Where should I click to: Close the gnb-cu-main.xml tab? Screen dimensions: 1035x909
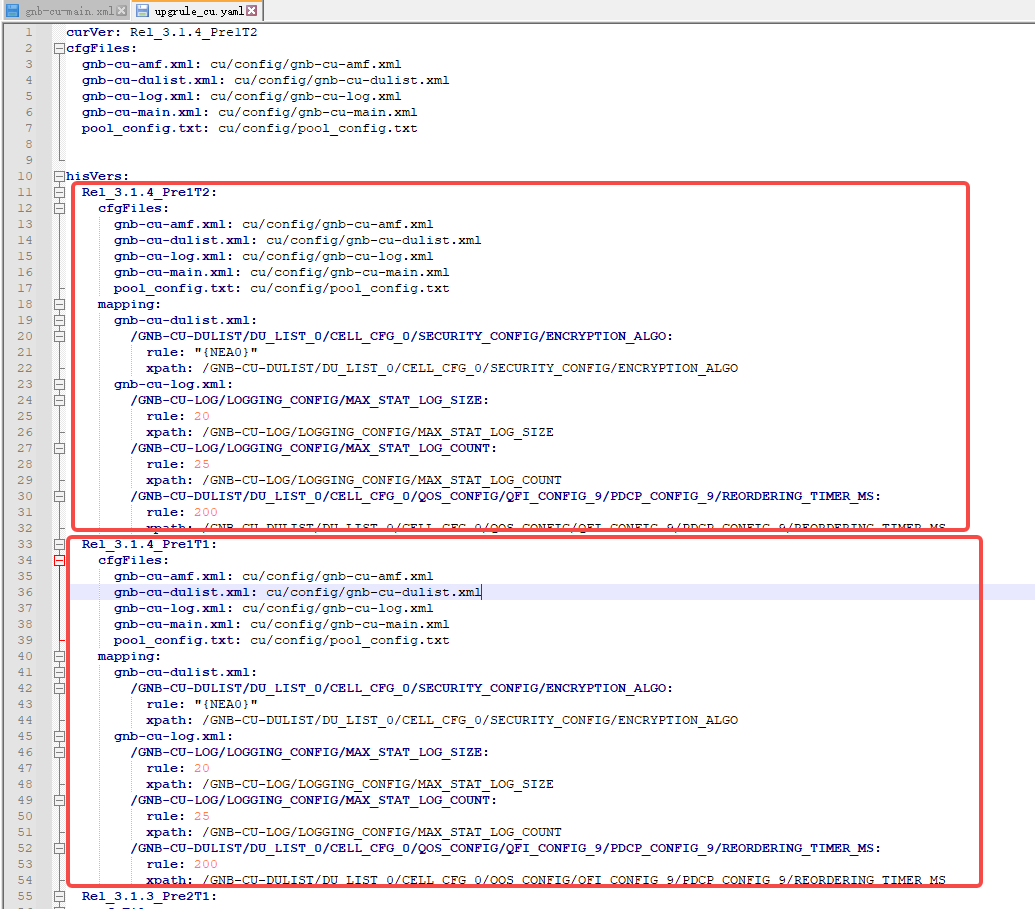[x=121, y=10]
